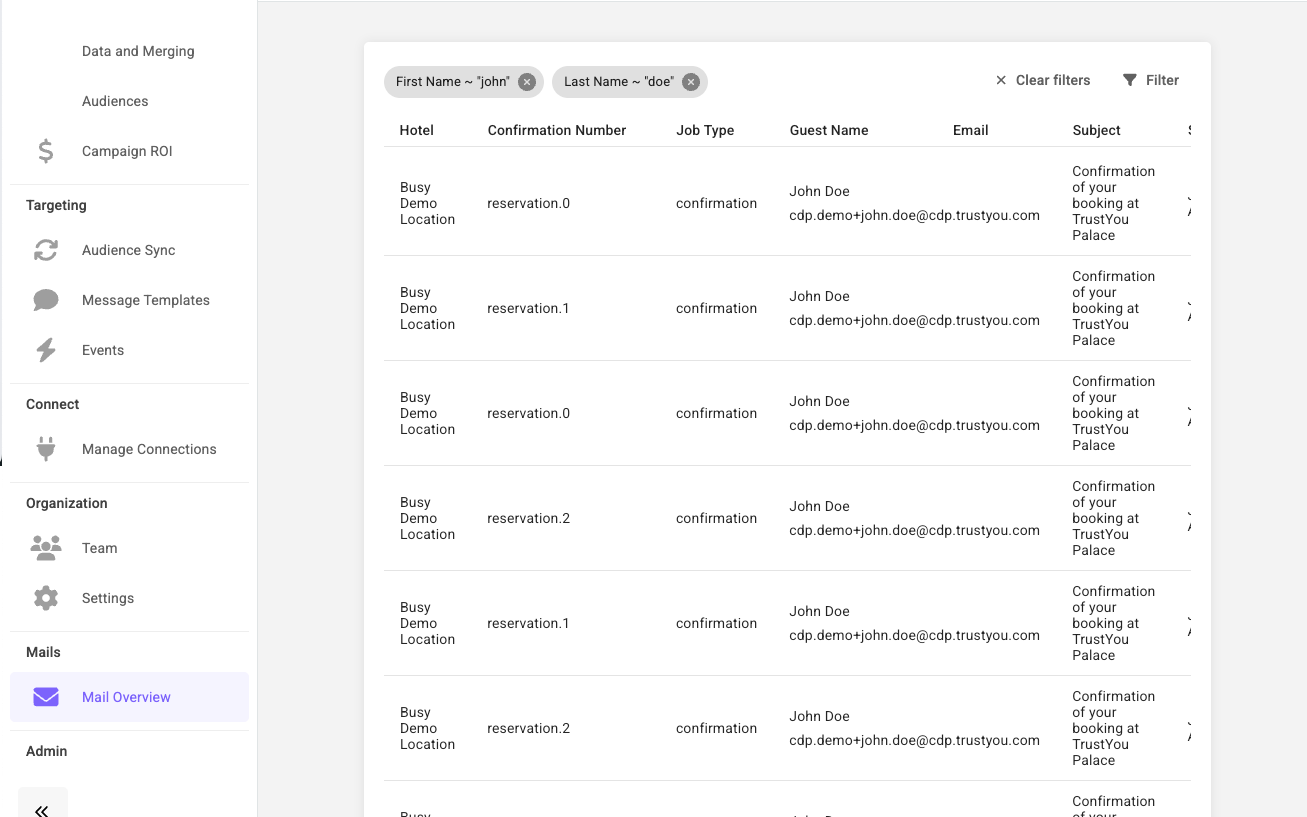The image size is (1307, 817).
Task: Remove the Last Name "doe" filter chip
Action: (691, 82)
